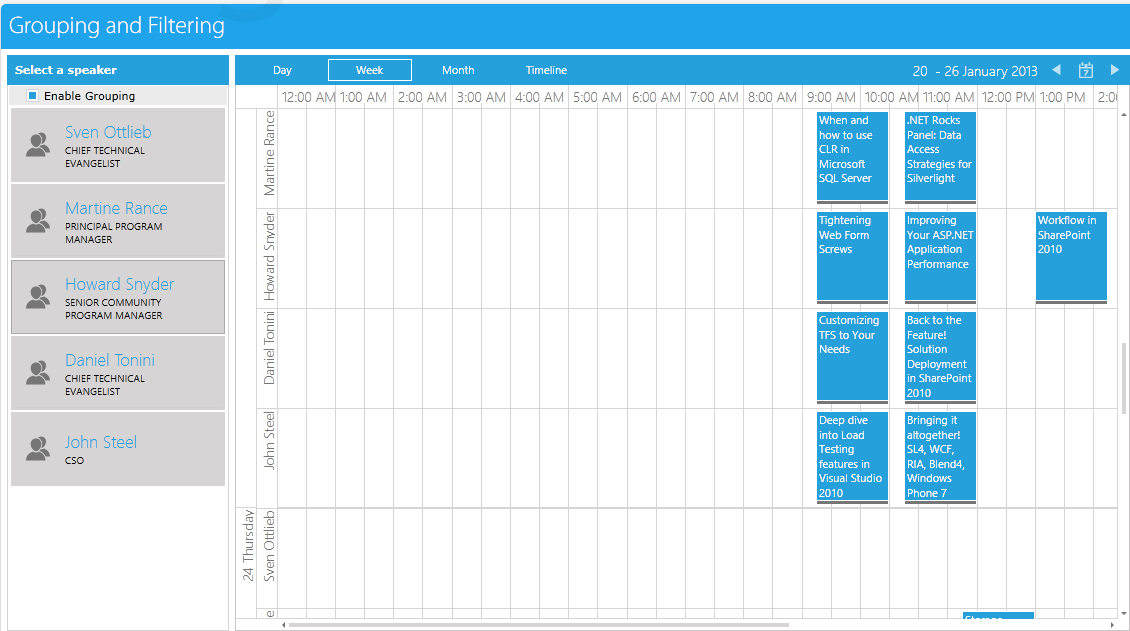Click the previous week arrow icon
The width and height of the screenshot is (1130, 631).
point(1057,70)
